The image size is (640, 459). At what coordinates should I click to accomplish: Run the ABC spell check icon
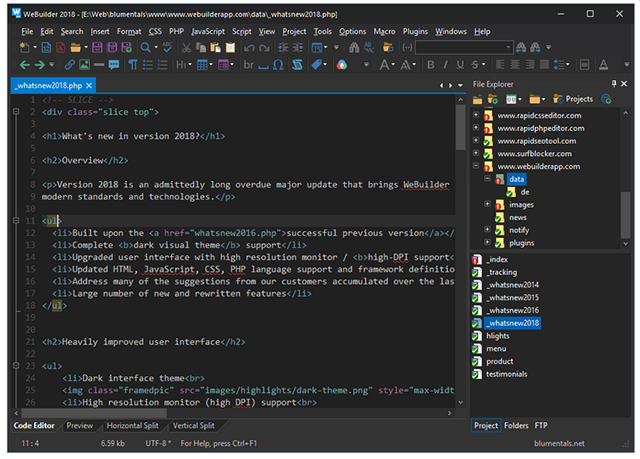point(167,48)
